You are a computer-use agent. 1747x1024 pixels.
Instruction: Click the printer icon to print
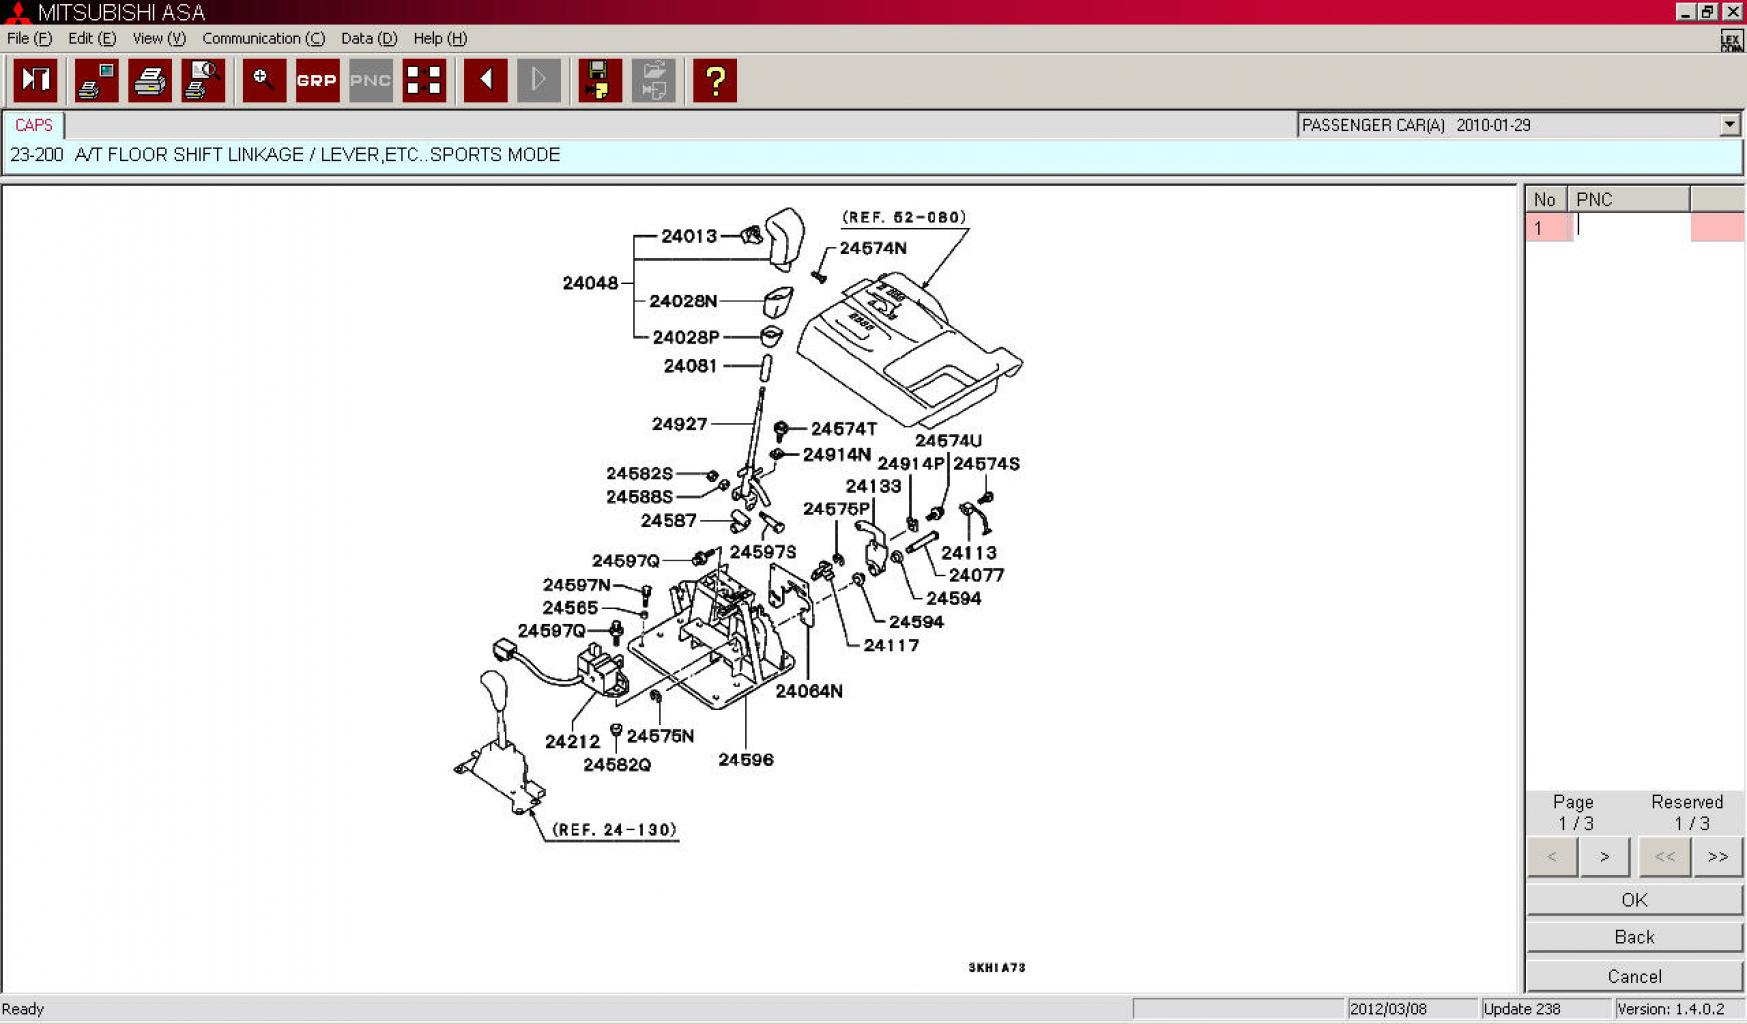coord(150,80)
